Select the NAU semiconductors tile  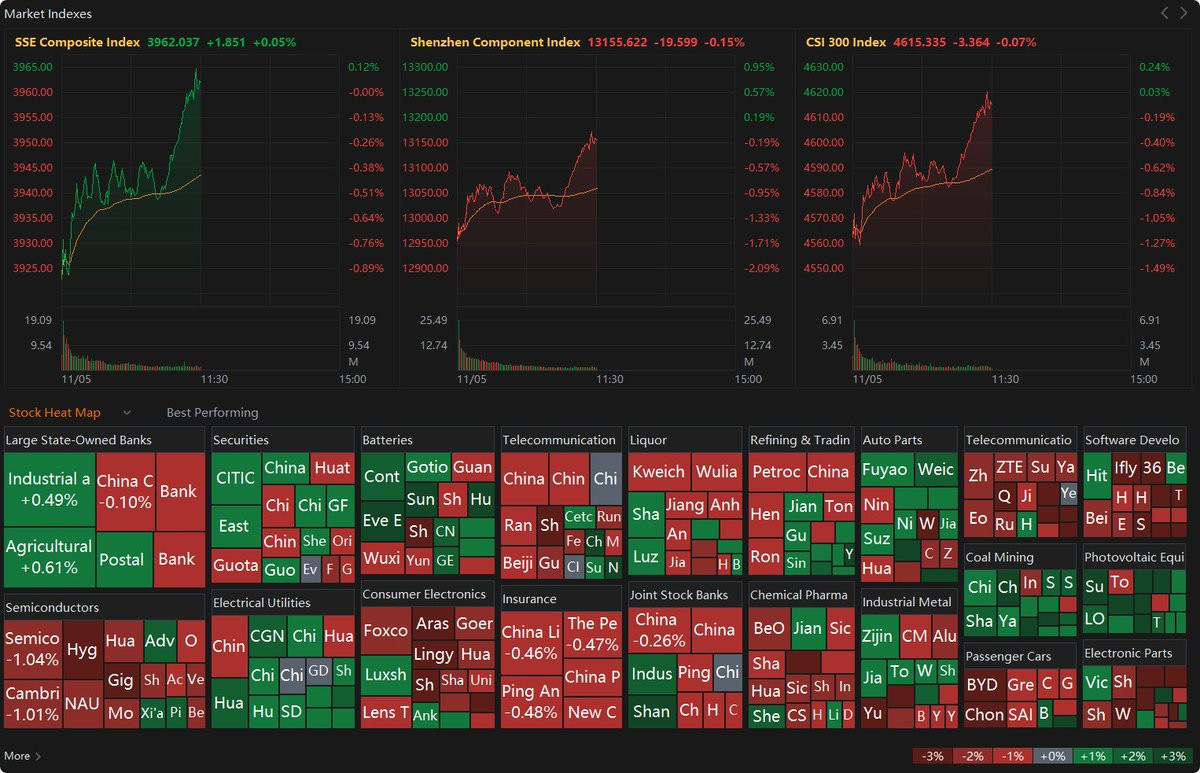point(82,702)
